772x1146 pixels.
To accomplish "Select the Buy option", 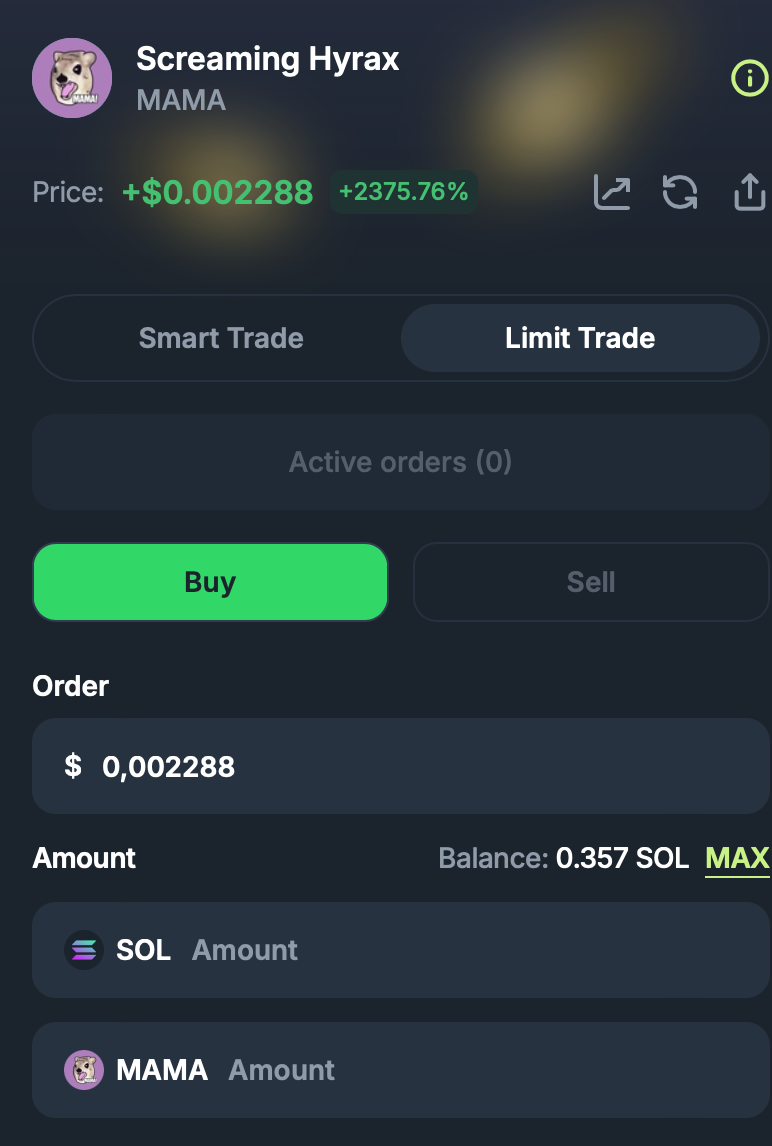I will point(210,582).
